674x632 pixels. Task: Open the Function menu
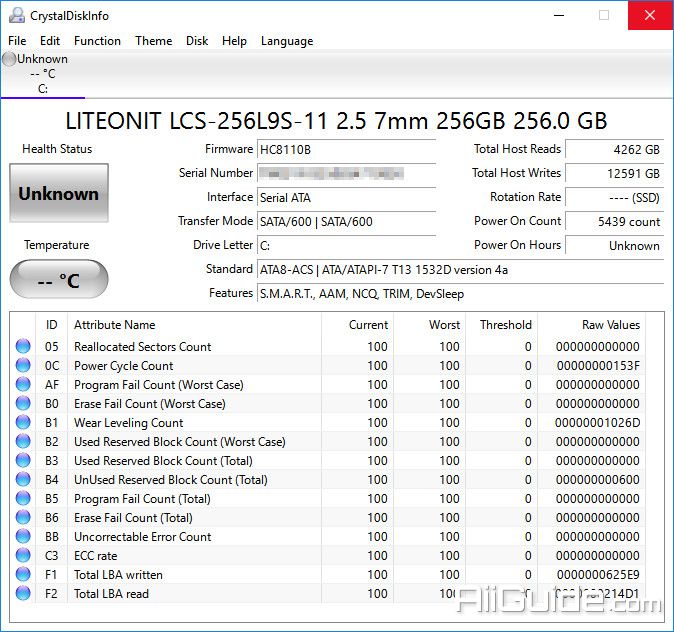point(98,41)
